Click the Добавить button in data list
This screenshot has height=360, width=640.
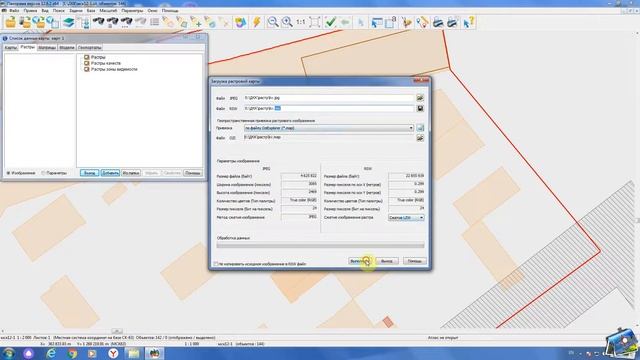point(110,173)
